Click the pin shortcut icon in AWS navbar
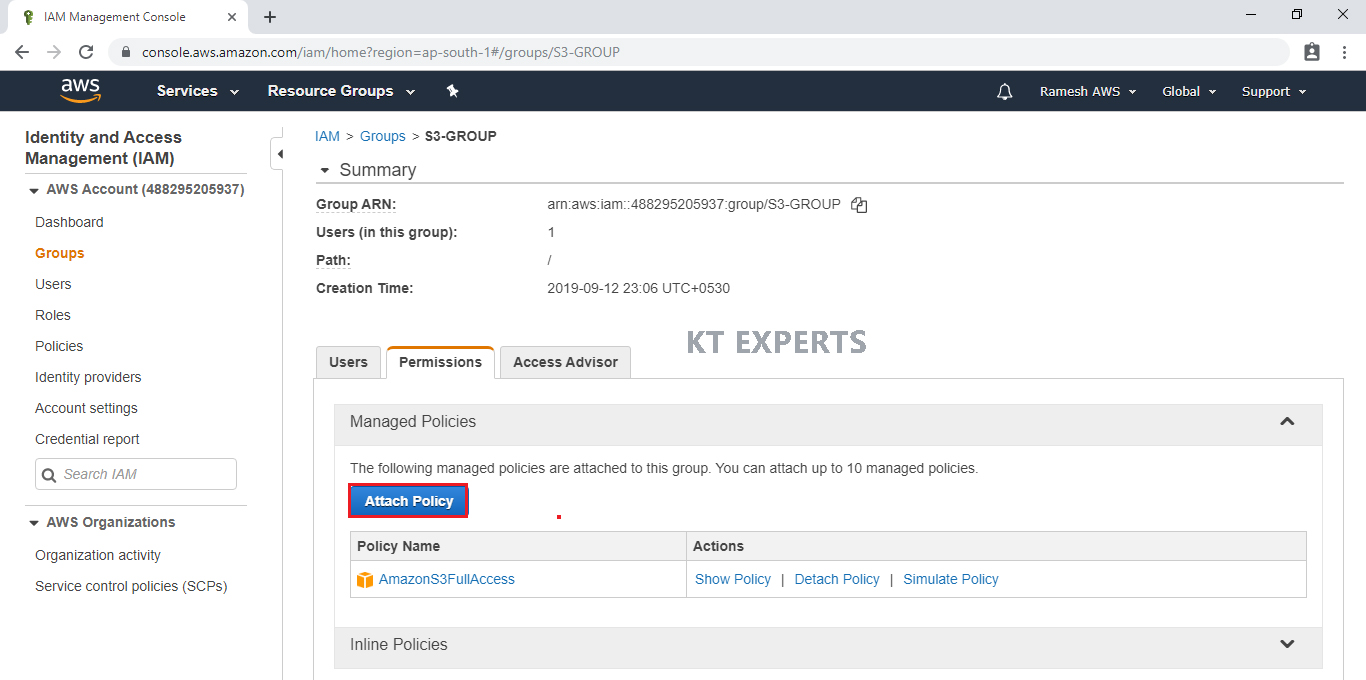 coord(452,91)
